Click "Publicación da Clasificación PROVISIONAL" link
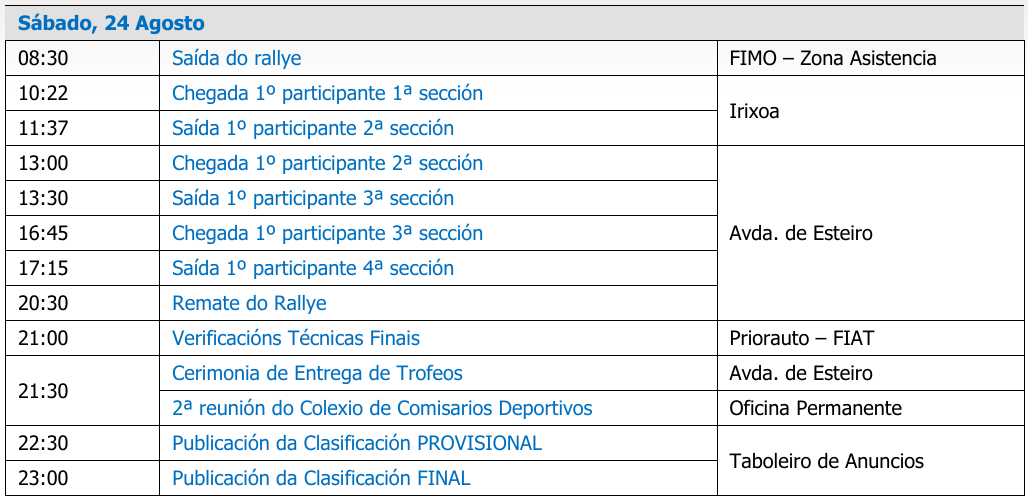 (357, 443)
